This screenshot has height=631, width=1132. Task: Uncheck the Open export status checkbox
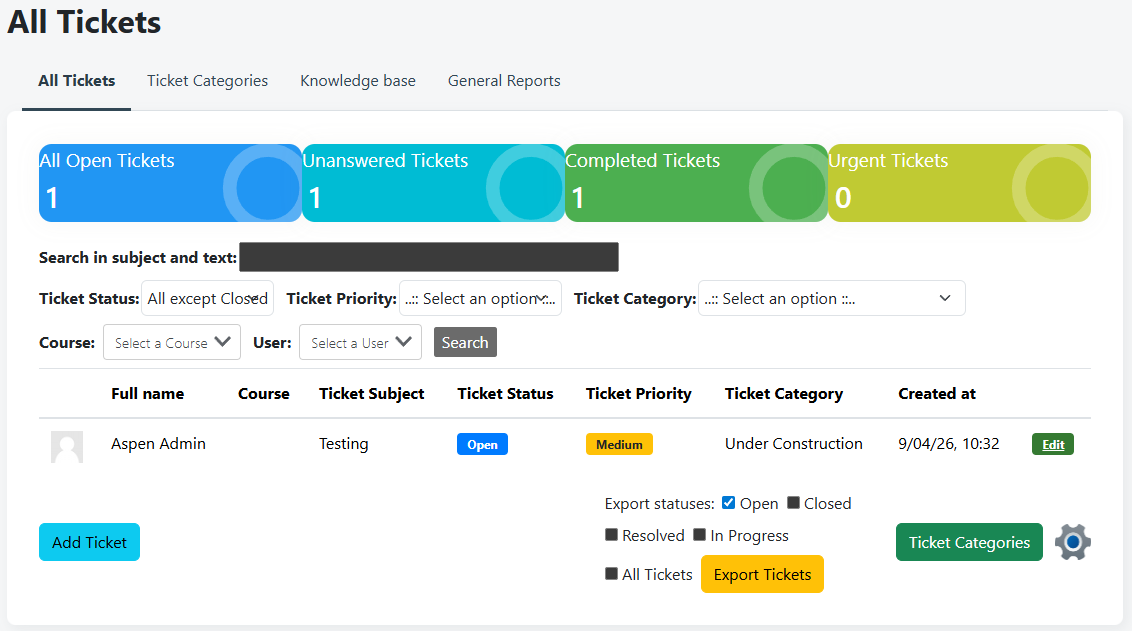[x=729, y=503]
